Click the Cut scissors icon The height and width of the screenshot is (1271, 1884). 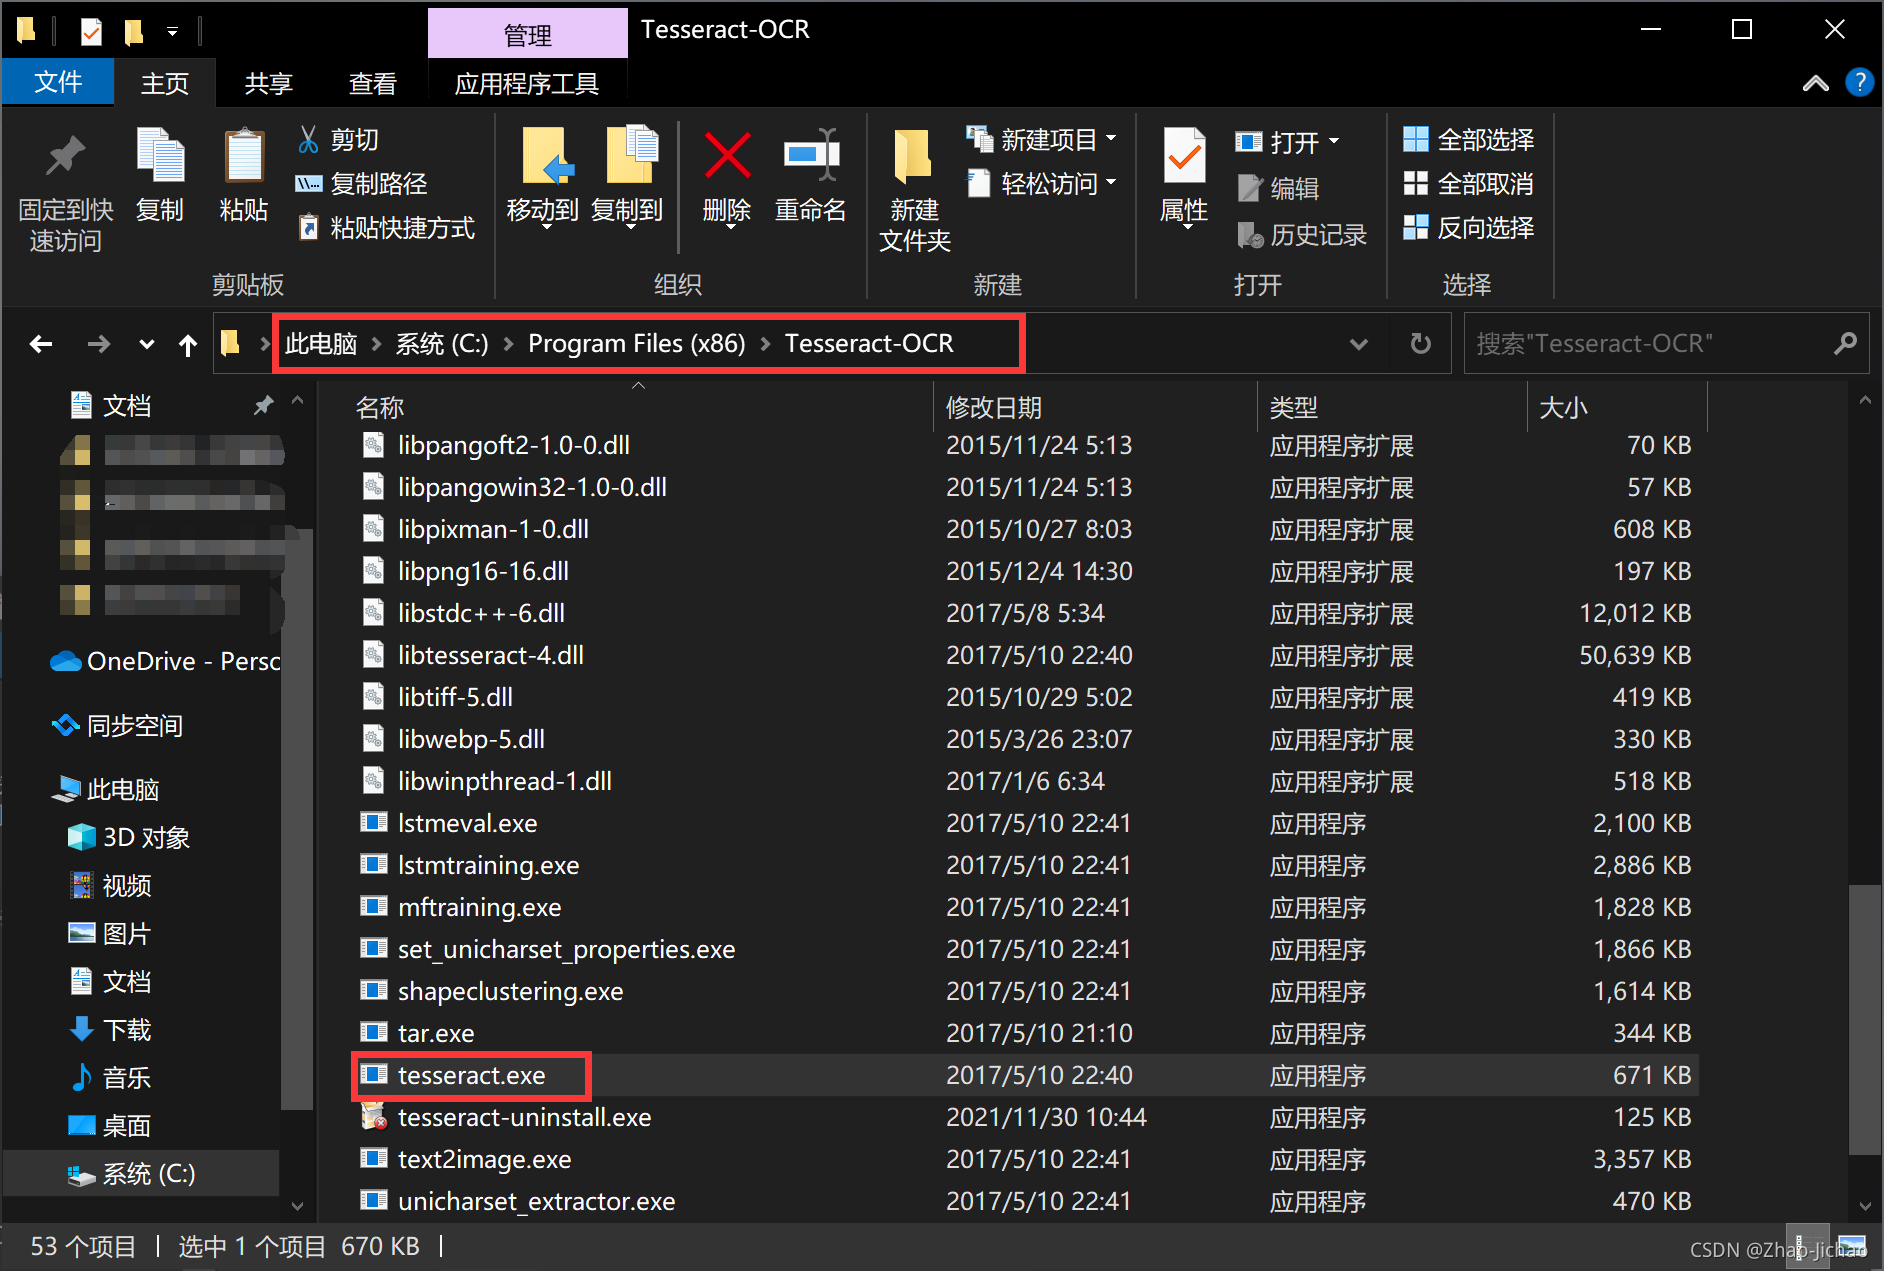308,139
